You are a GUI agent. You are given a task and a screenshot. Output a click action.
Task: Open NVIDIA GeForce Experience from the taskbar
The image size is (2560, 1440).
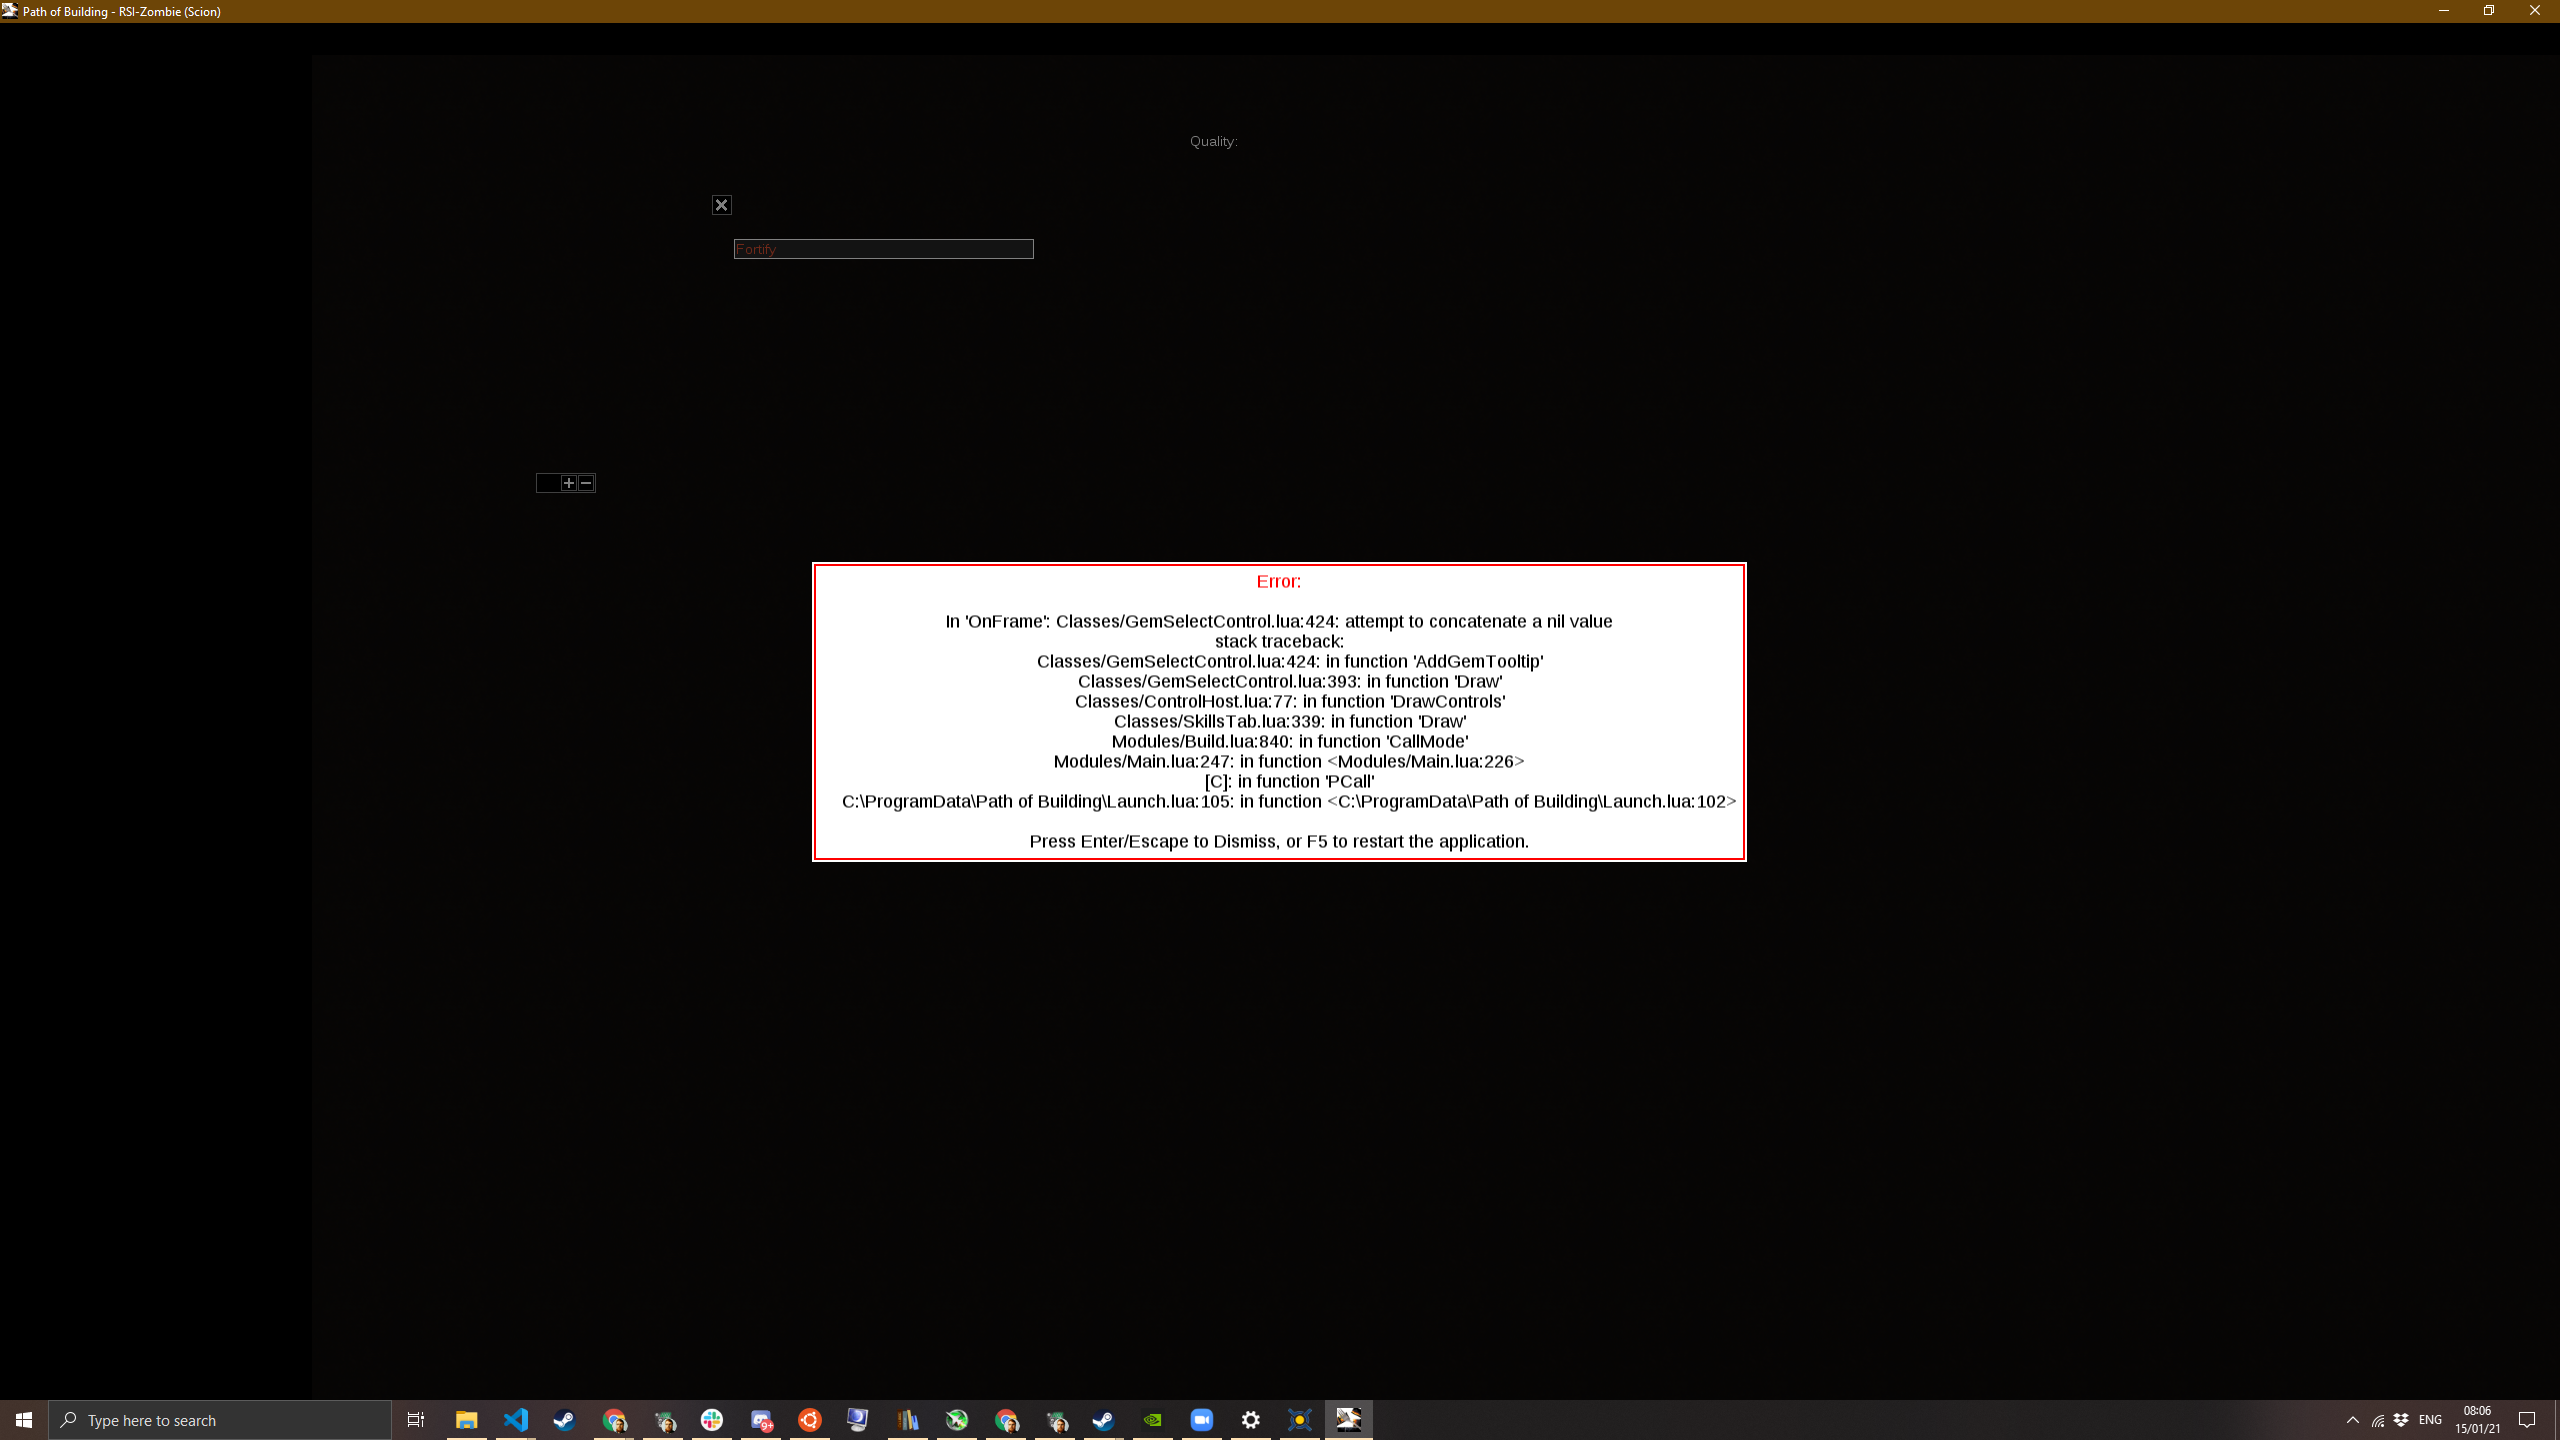click(x=1152, y=1420)
